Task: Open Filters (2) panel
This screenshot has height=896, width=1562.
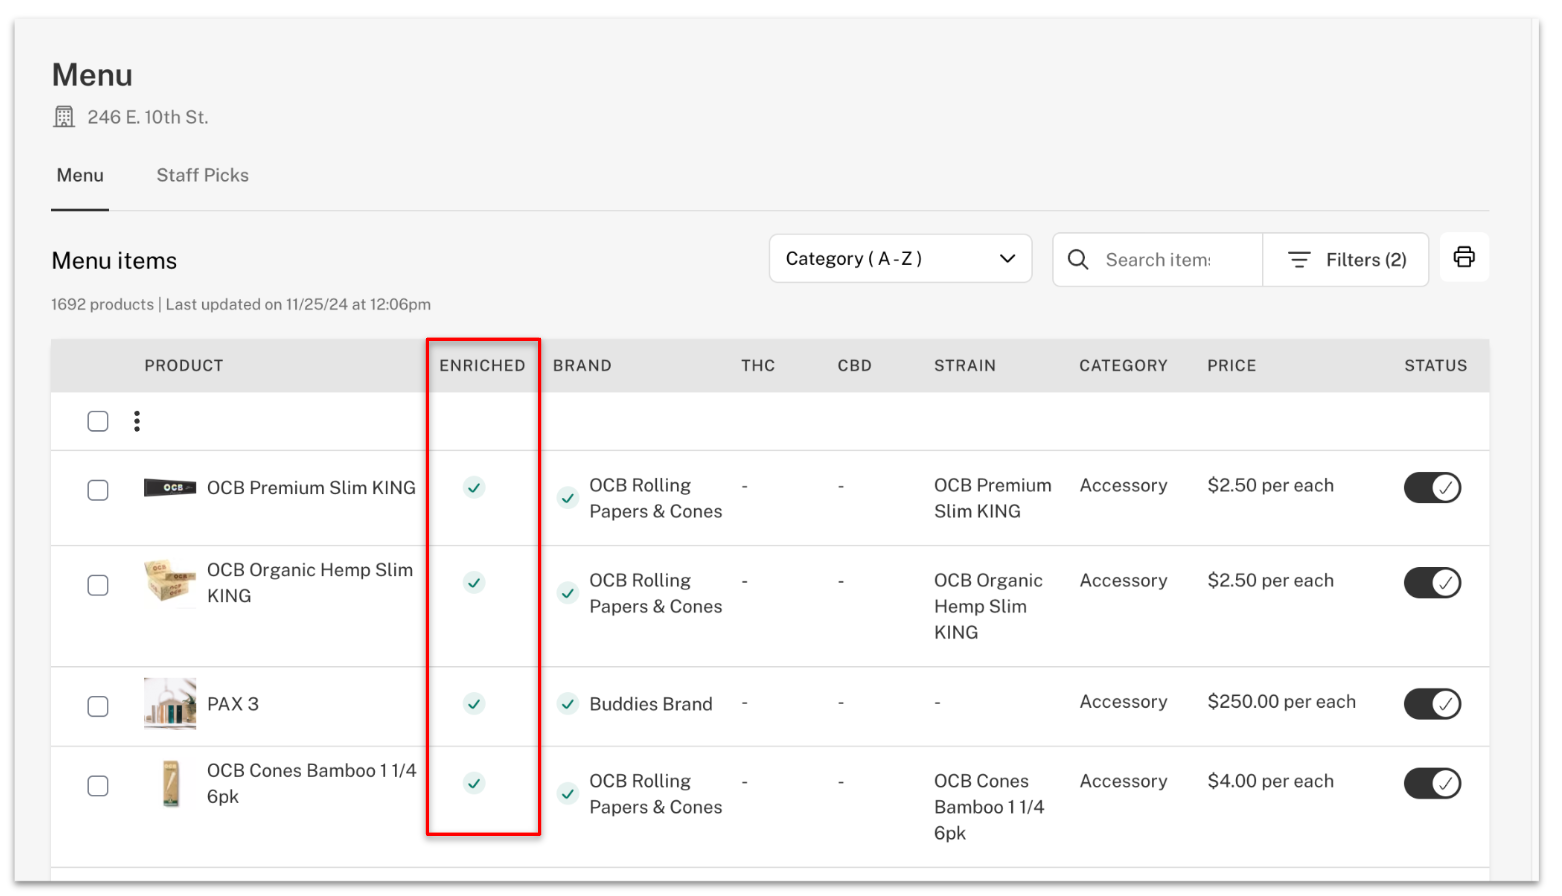Action: click(x=1346, y=260)
